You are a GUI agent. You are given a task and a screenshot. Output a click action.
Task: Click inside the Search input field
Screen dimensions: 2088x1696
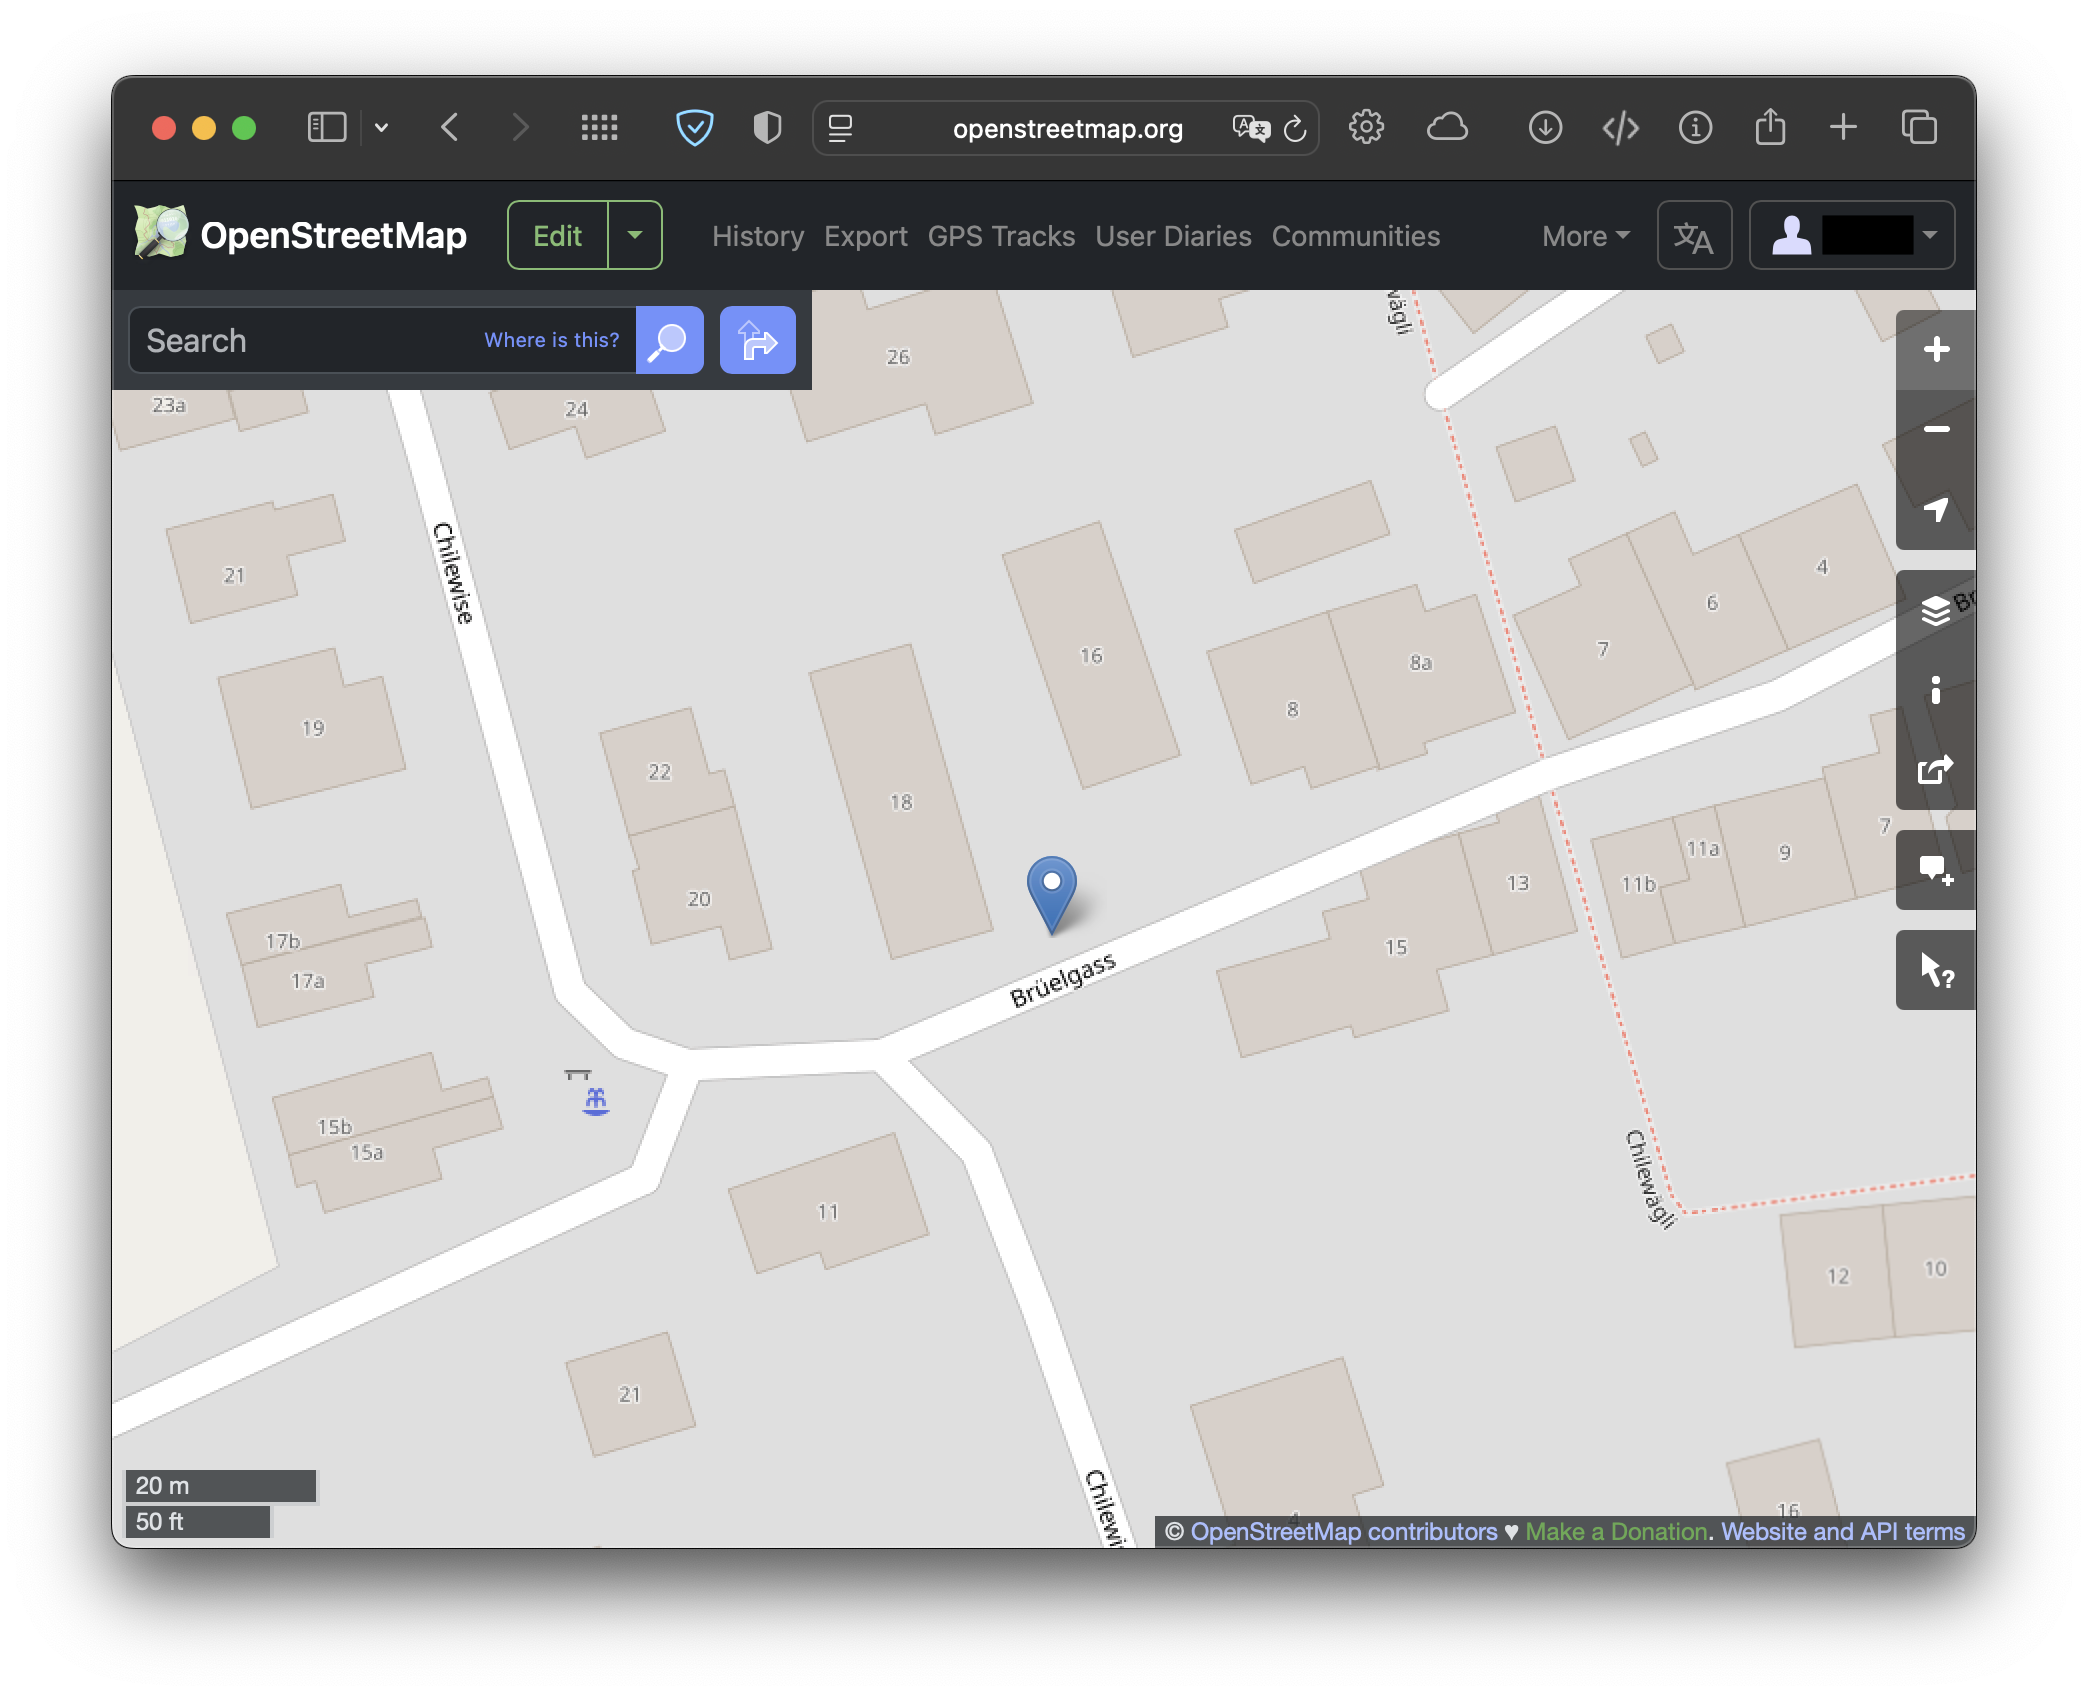click(300, 340)
